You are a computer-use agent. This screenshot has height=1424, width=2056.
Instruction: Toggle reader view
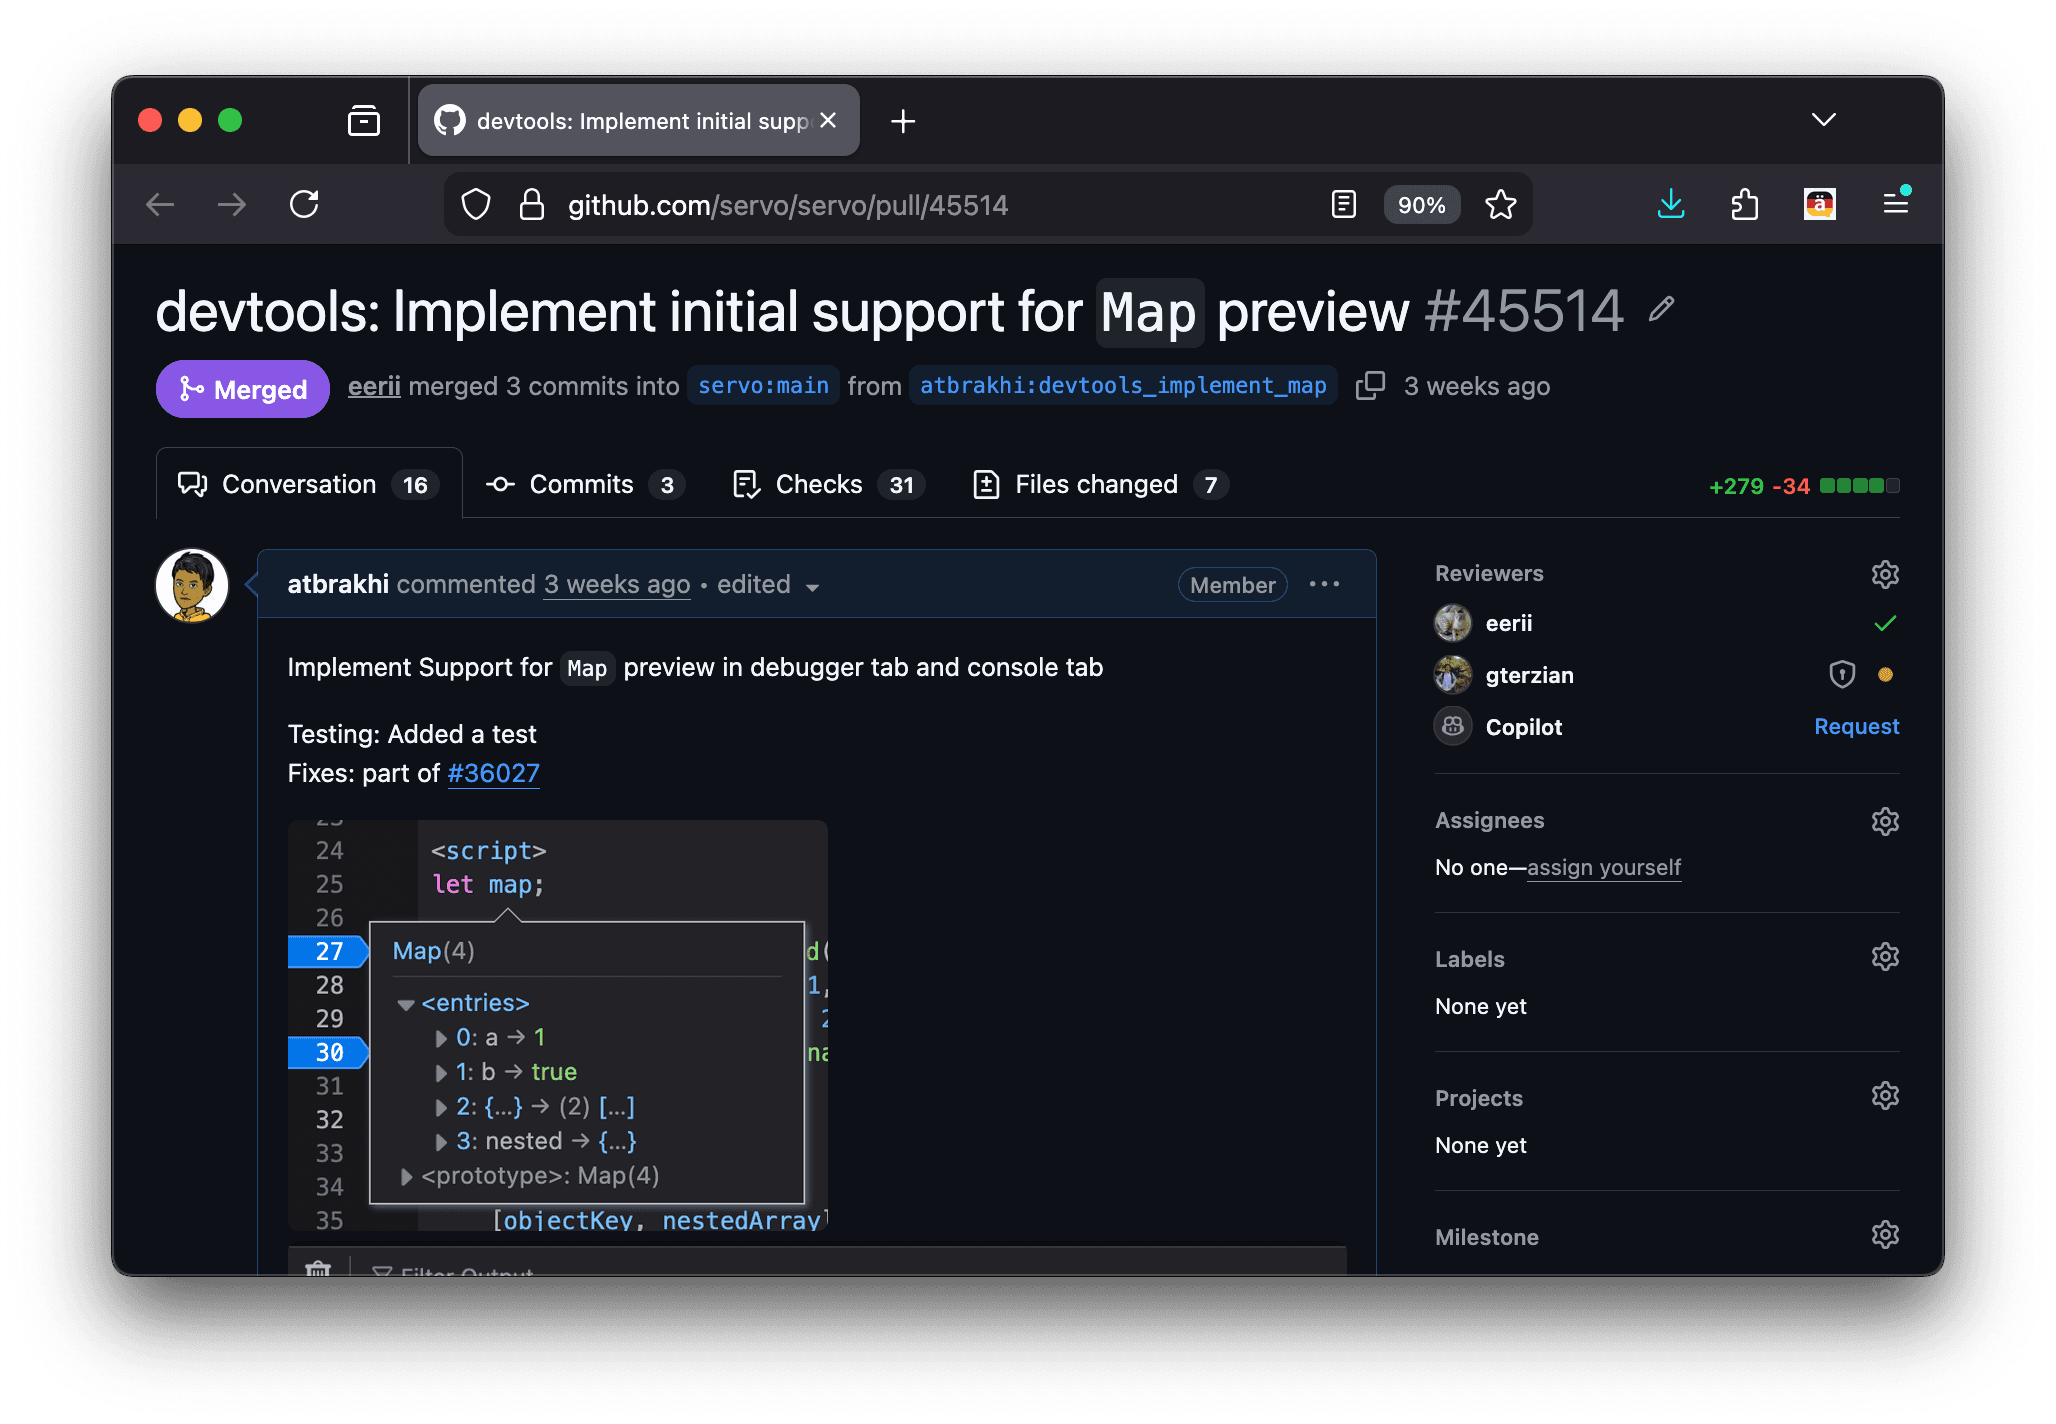click(1344, 205)
